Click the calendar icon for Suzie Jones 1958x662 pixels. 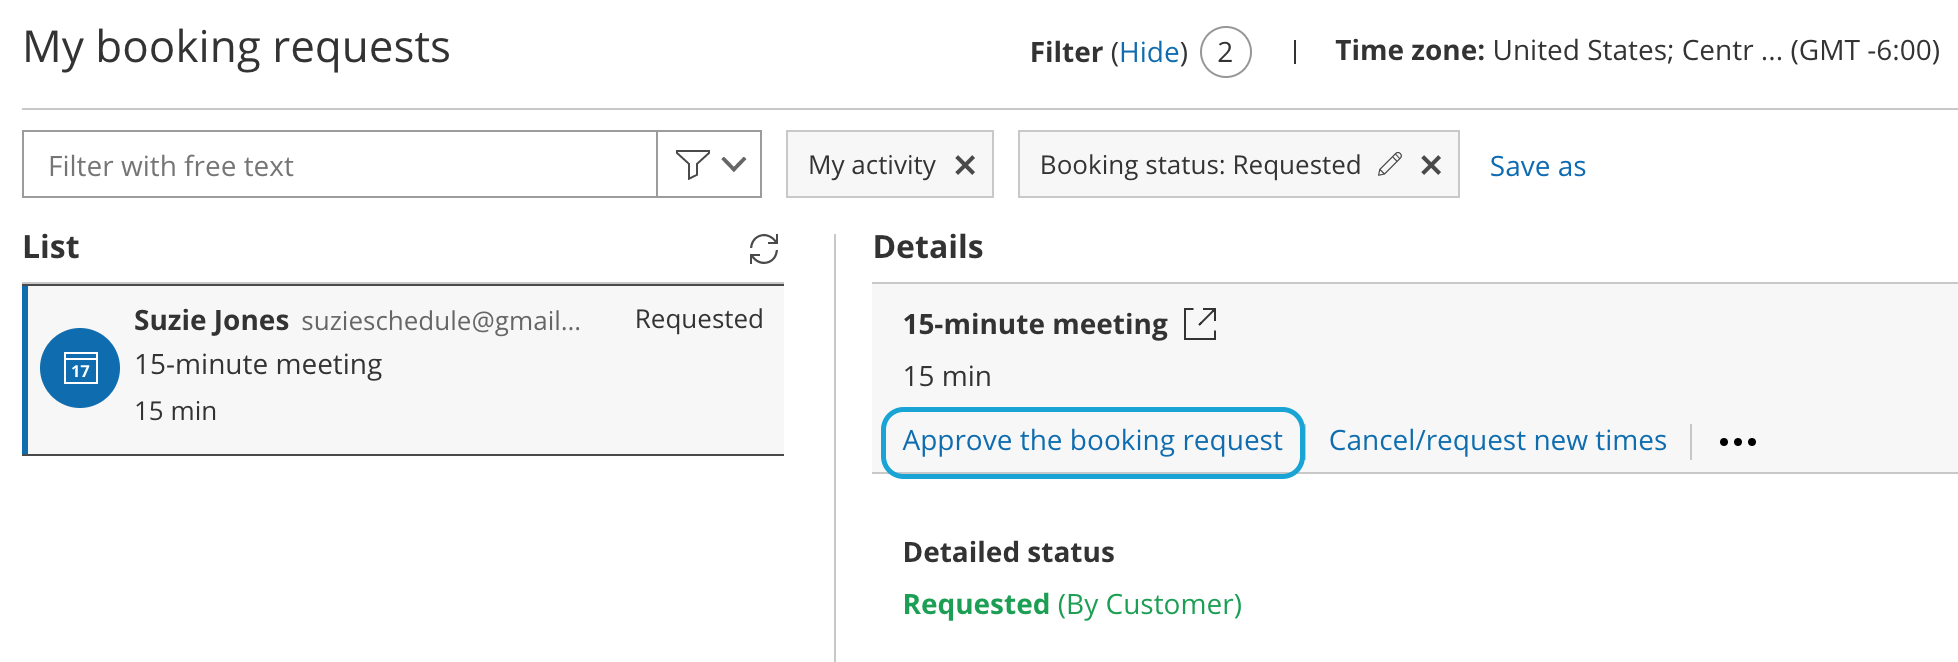click(80, 368)
